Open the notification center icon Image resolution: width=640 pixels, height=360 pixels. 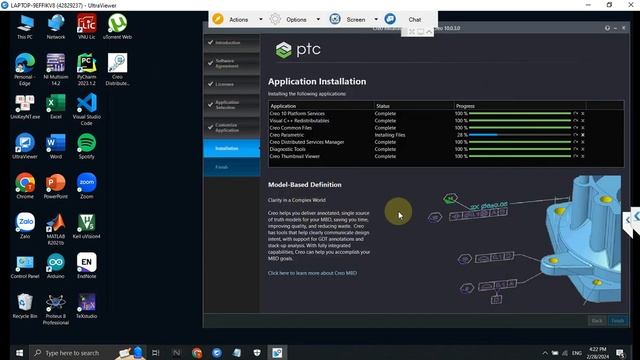[620, 353]
